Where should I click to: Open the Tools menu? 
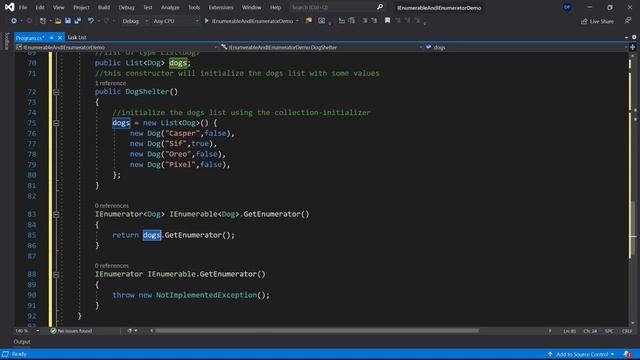[194, 7]
